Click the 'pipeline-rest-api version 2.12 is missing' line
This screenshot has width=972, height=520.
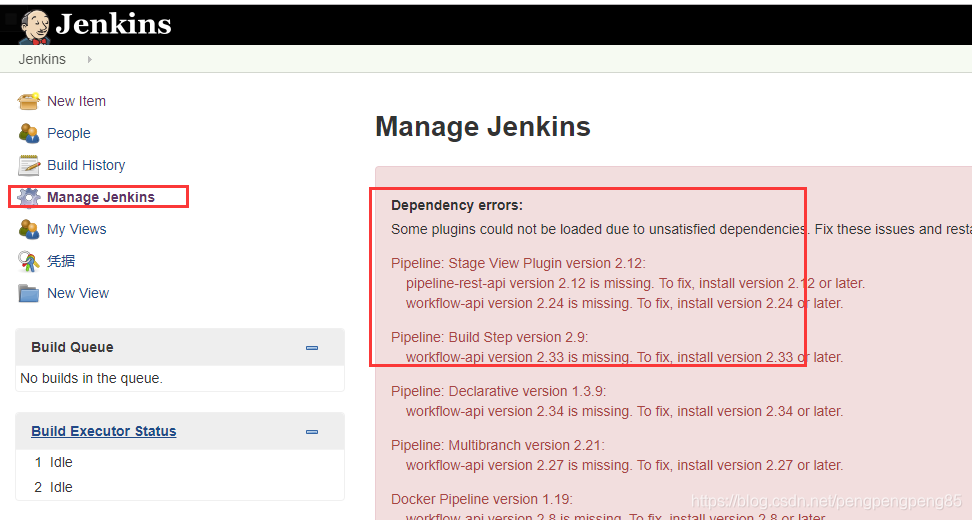click(x=635, y=283)
